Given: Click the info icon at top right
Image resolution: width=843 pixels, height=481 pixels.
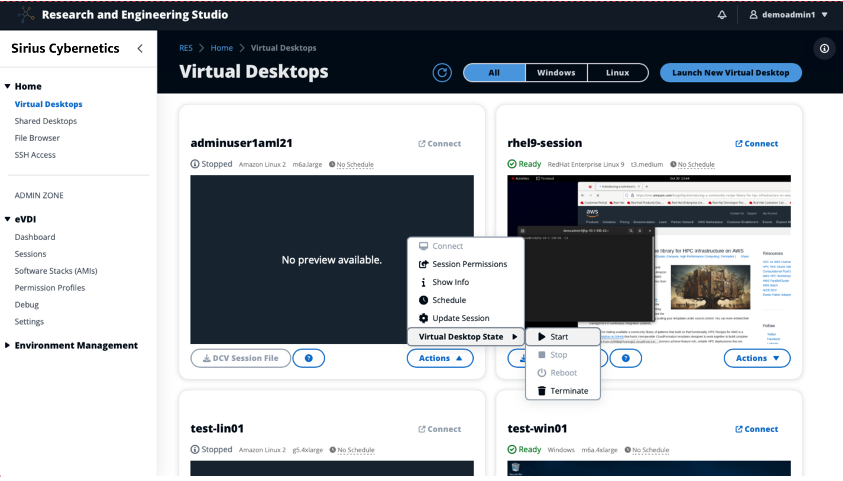Looking at the screenshot, I should [x=824, y=48].
